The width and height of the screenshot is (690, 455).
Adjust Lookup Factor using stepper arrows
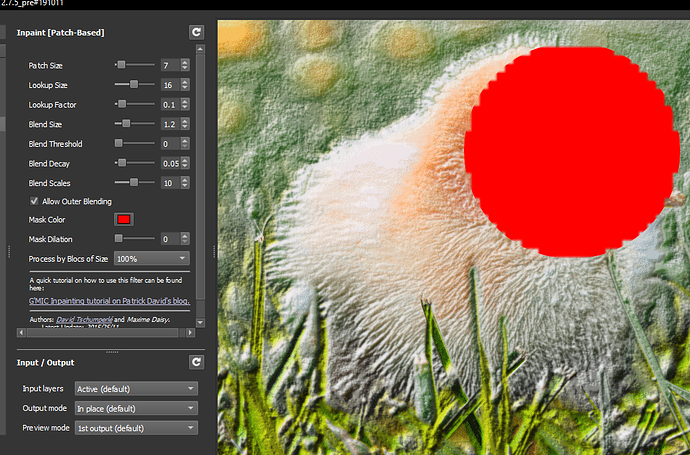(x=185, y=105)
